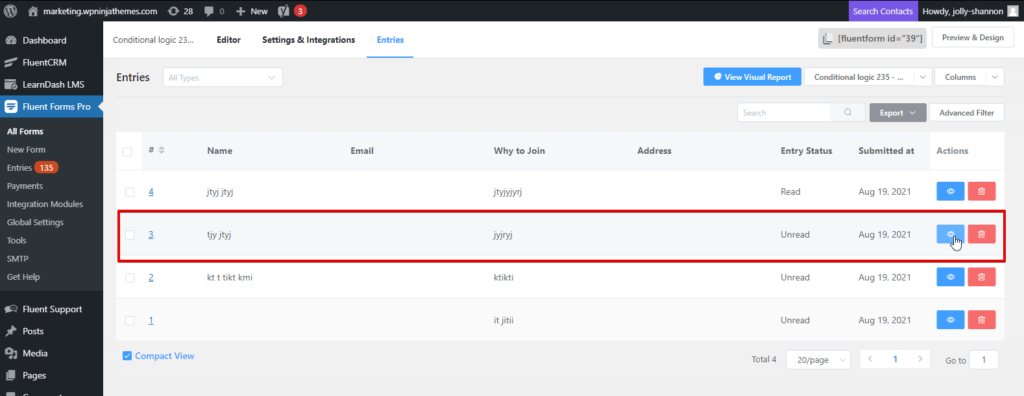Open the Conditional logic 23... form title
Screen dimensions: 1024x396
153,39
